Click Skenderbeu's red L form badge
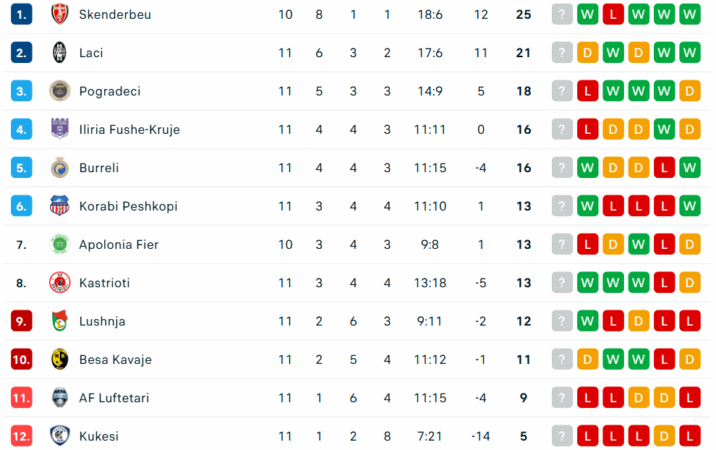This screenshot has height=450, width=716. coord(612,14)
